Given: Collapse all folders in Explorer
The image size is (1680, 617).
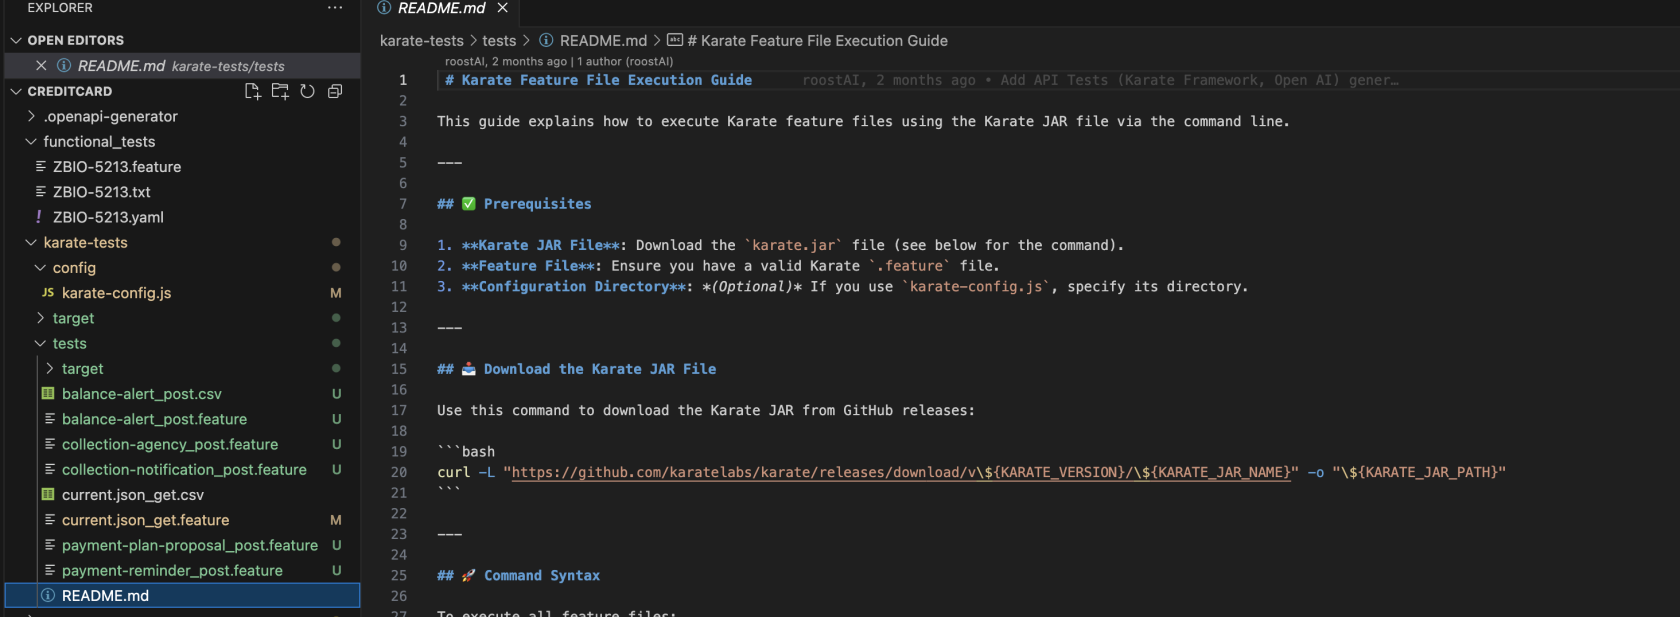Looking at the screenshot, I should (x=335, y=91).
